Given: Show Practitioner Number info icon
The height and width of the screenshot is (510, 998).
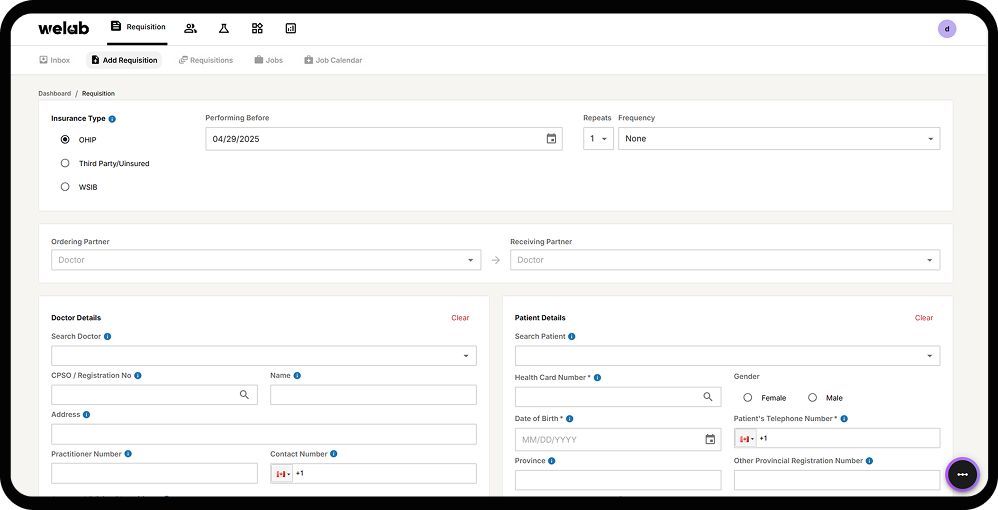Looking at the screenshot, I should pyautogui.click(x=128, y=454).
